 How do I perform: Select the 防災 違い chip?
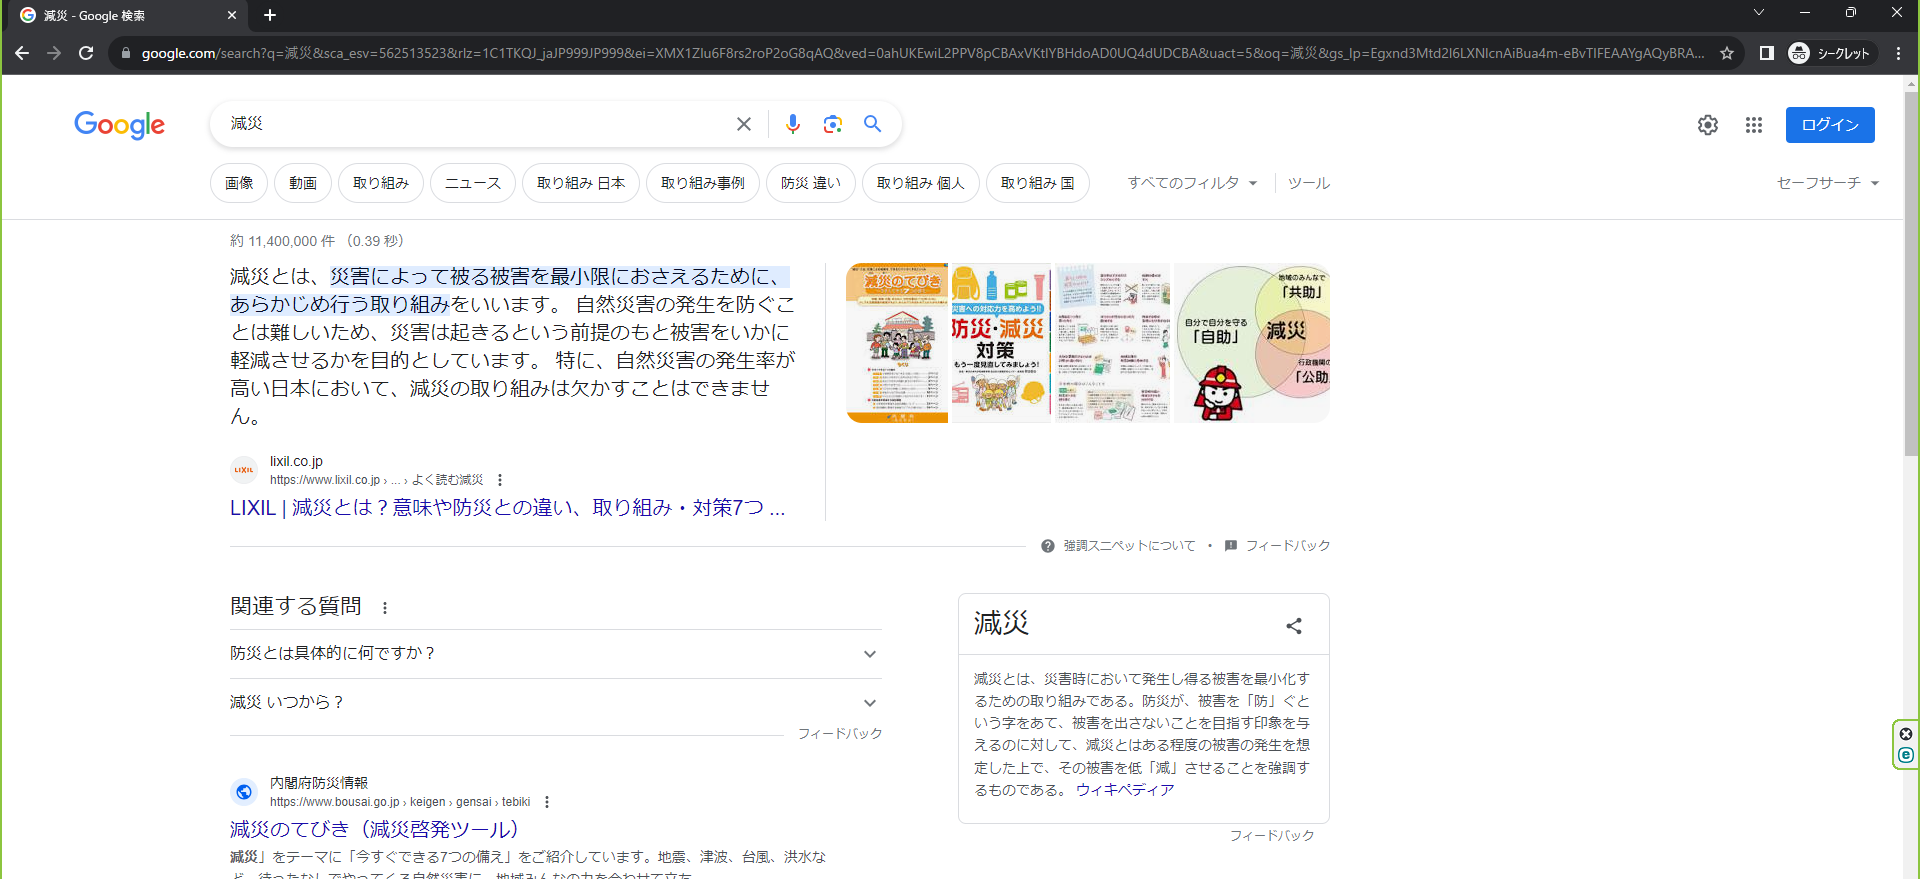[811, 183]
